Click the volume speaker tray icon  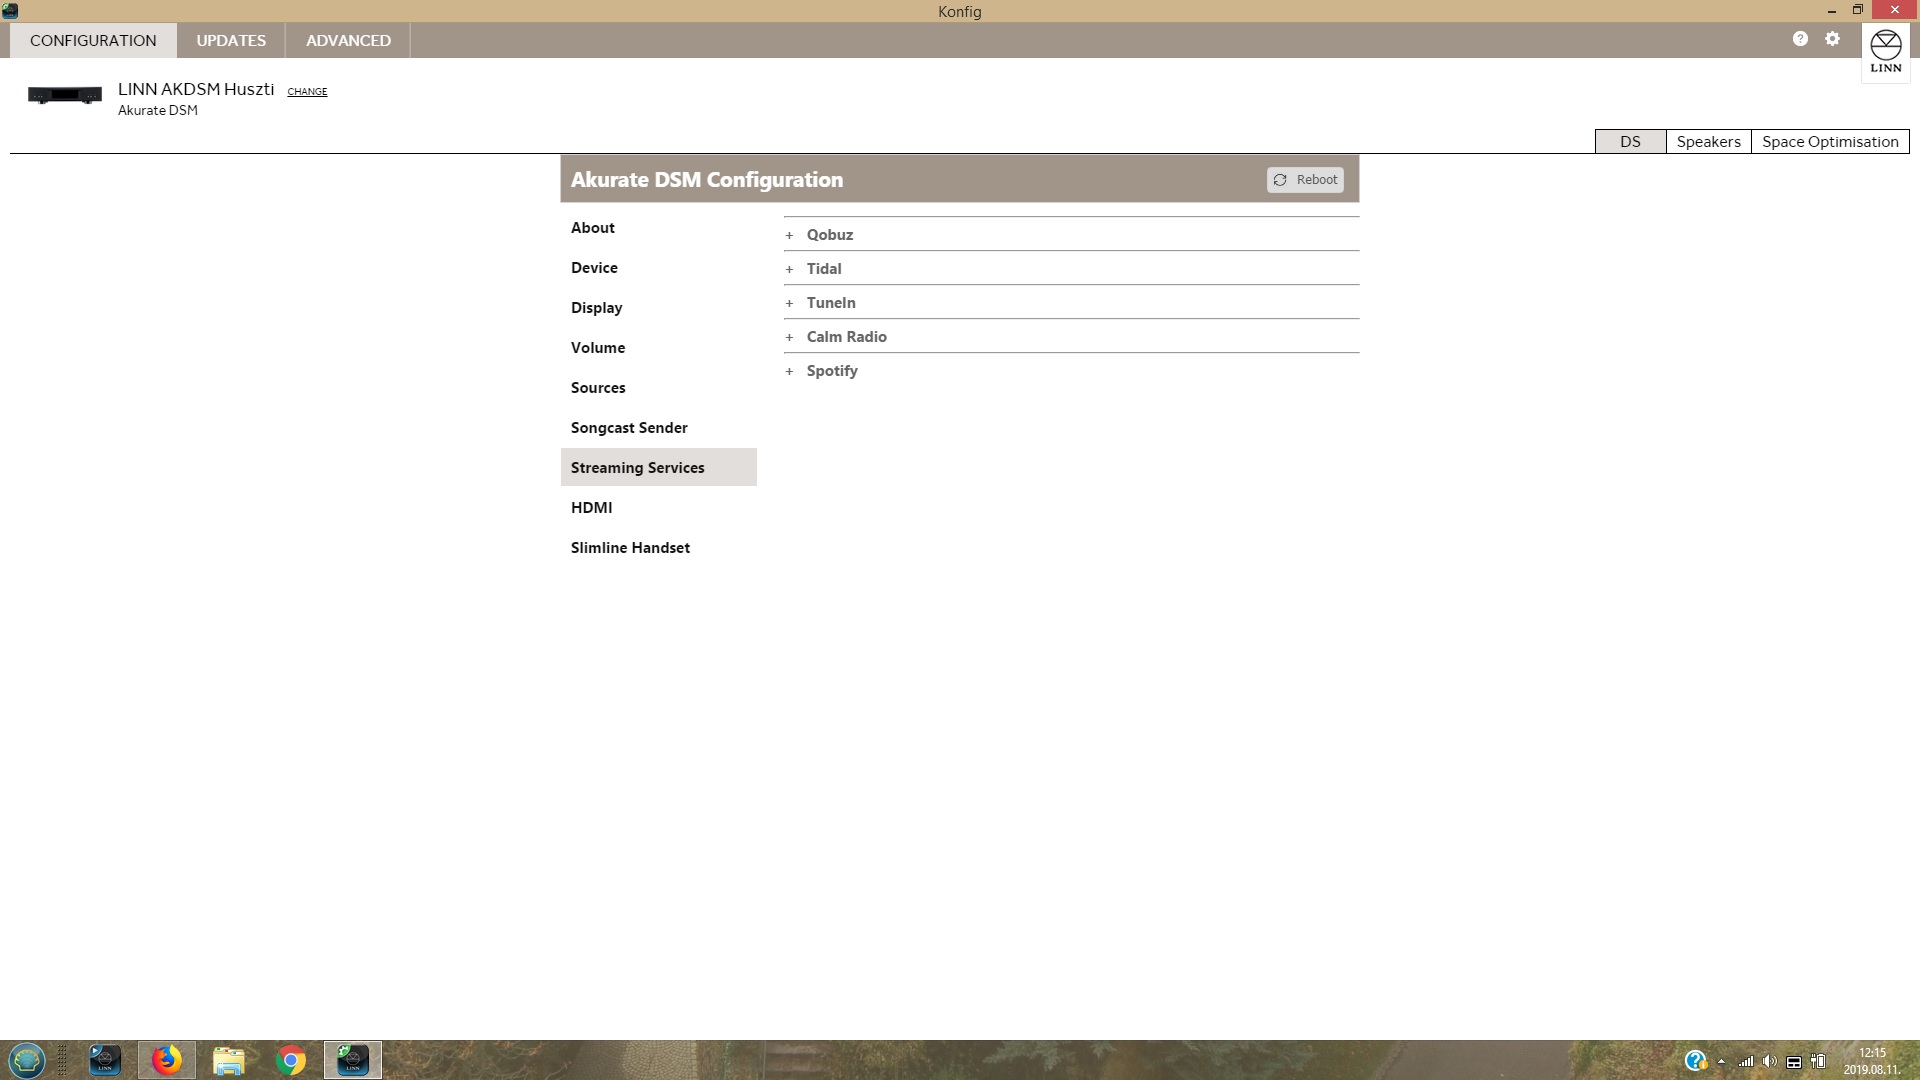click(1769, 1062)
